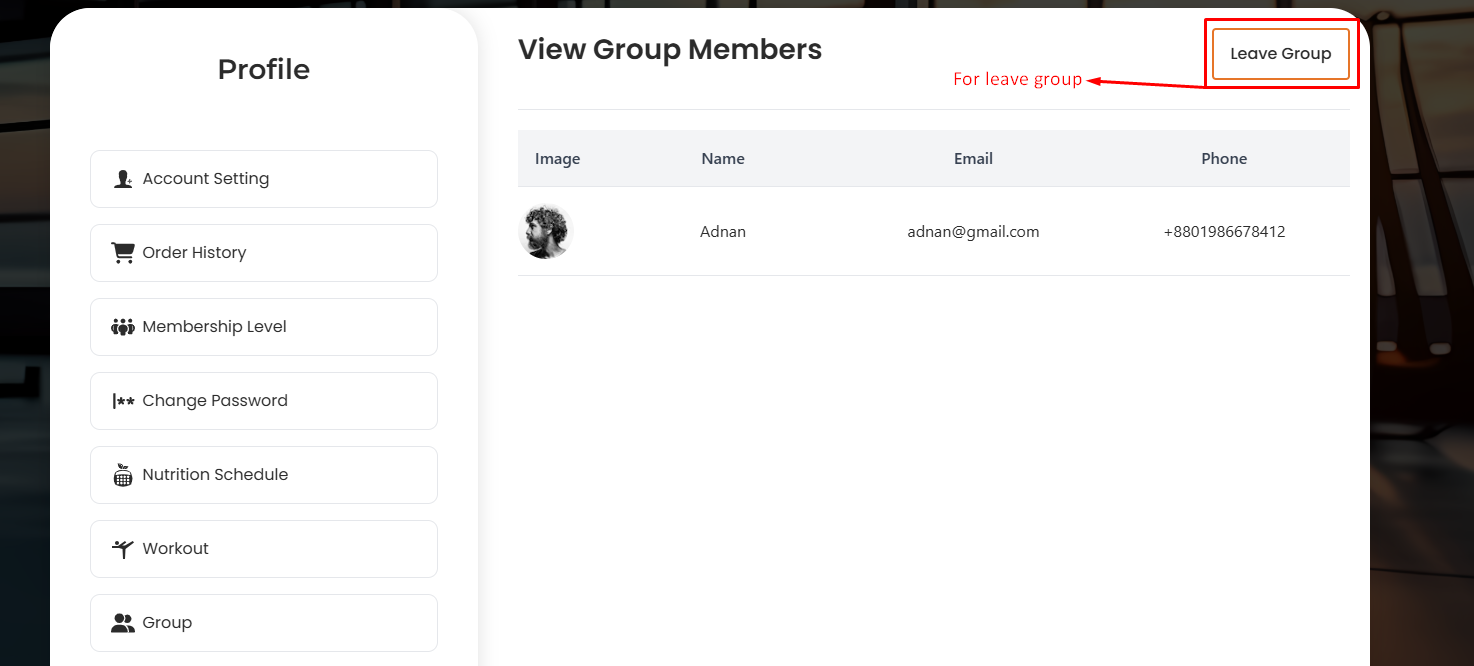
Task: Click the shopping cart icon beside Order History
Action: pyautogui.click(x=122, y=252)
